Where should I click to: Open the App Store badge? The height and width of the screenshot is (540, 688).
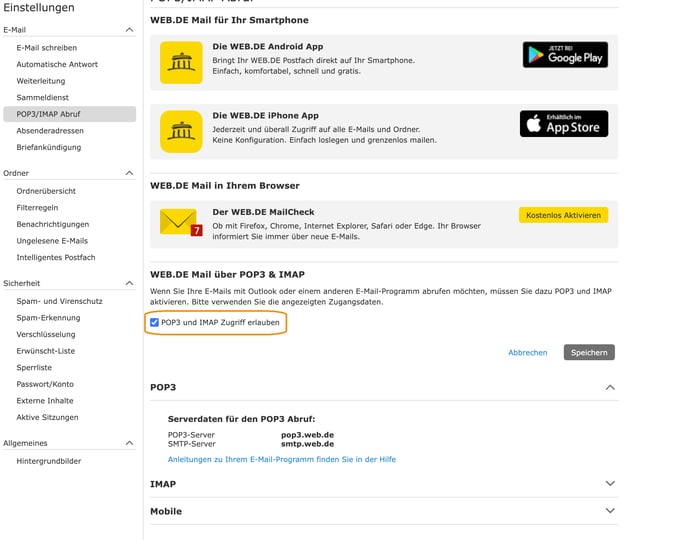coord(564,124)
